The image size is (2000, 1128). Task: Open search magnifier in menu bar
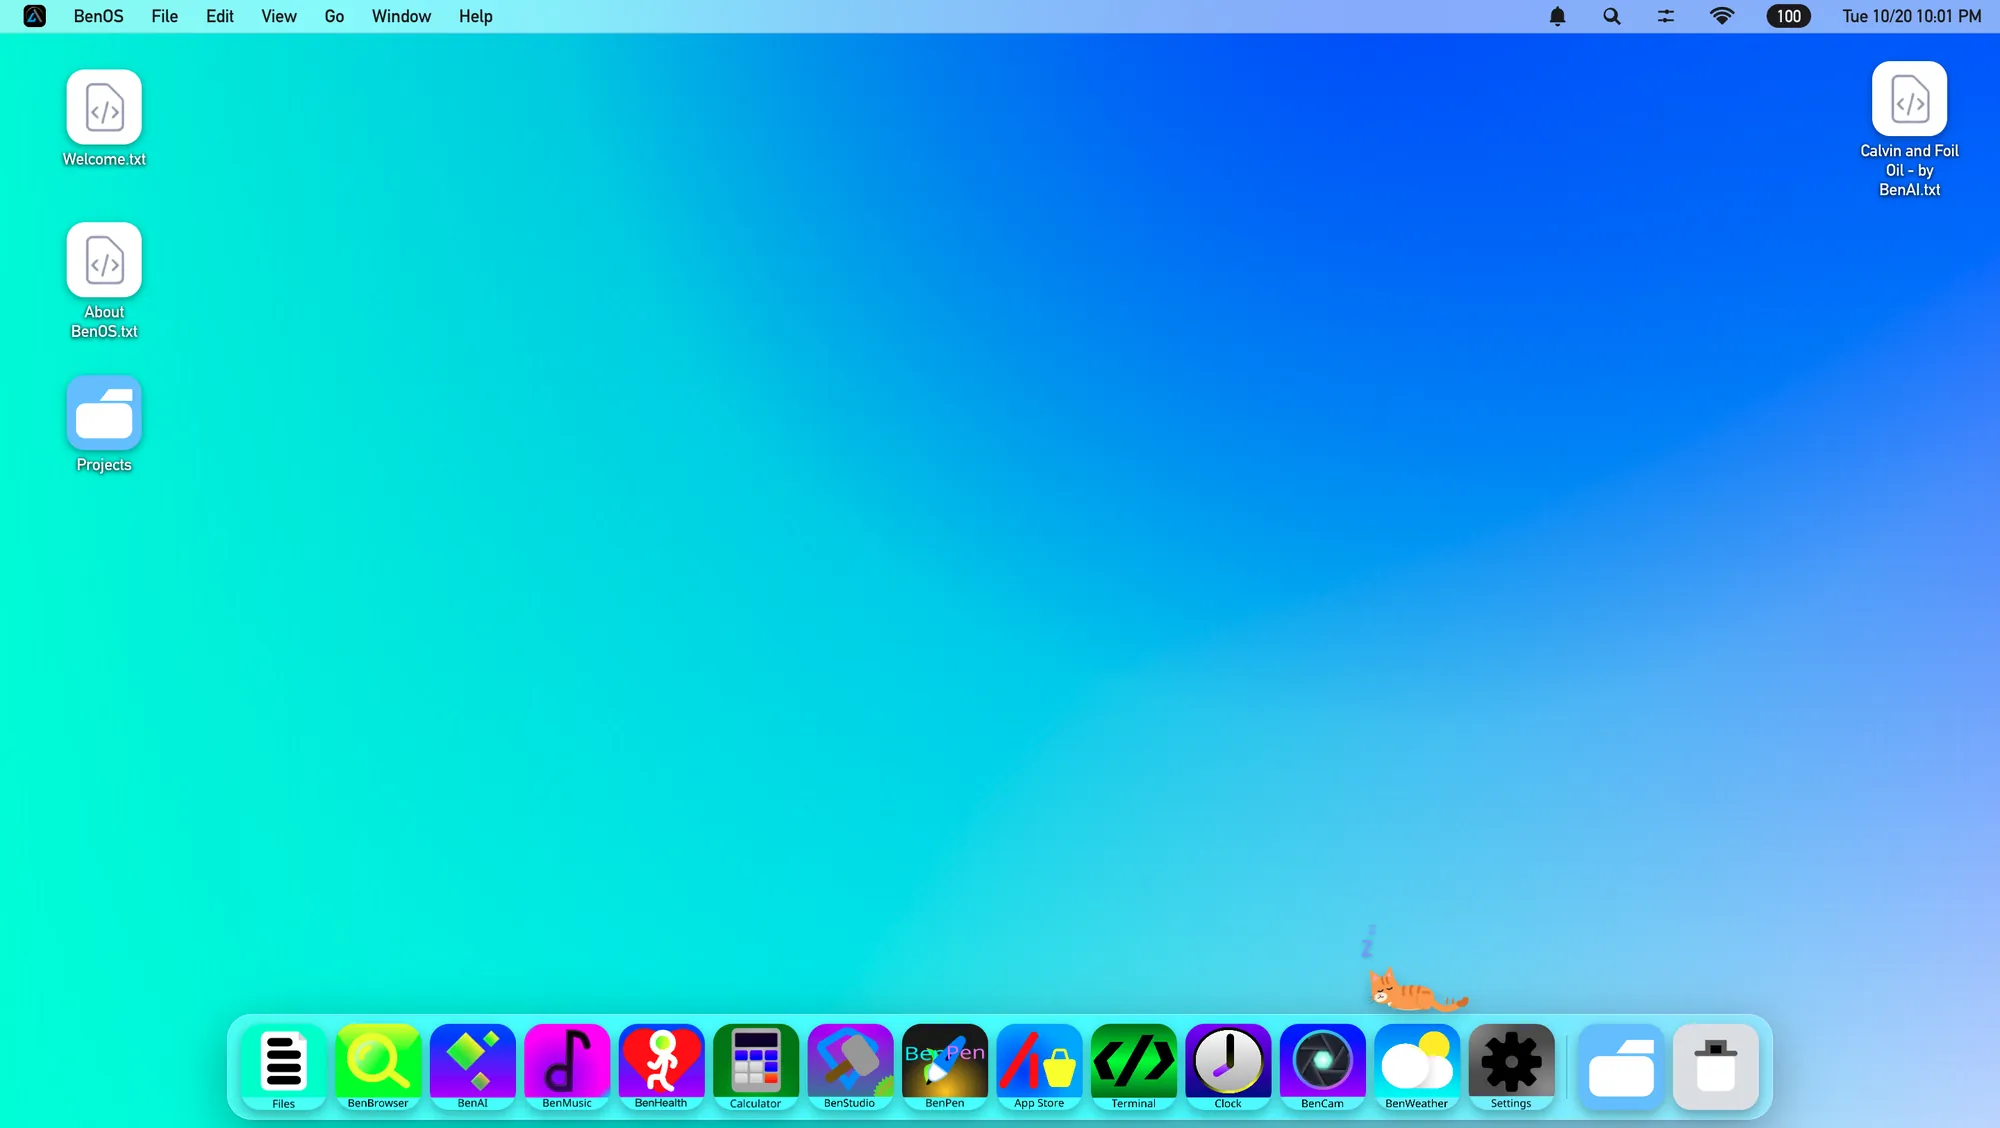pos(1611,16)
